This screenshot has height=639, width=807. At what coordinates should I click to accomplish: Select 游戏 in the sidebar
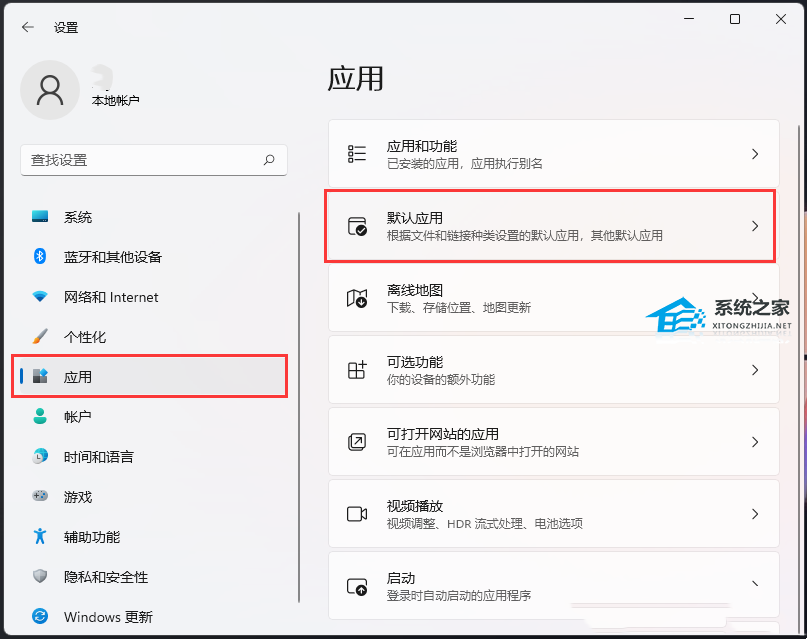(153, 496)
